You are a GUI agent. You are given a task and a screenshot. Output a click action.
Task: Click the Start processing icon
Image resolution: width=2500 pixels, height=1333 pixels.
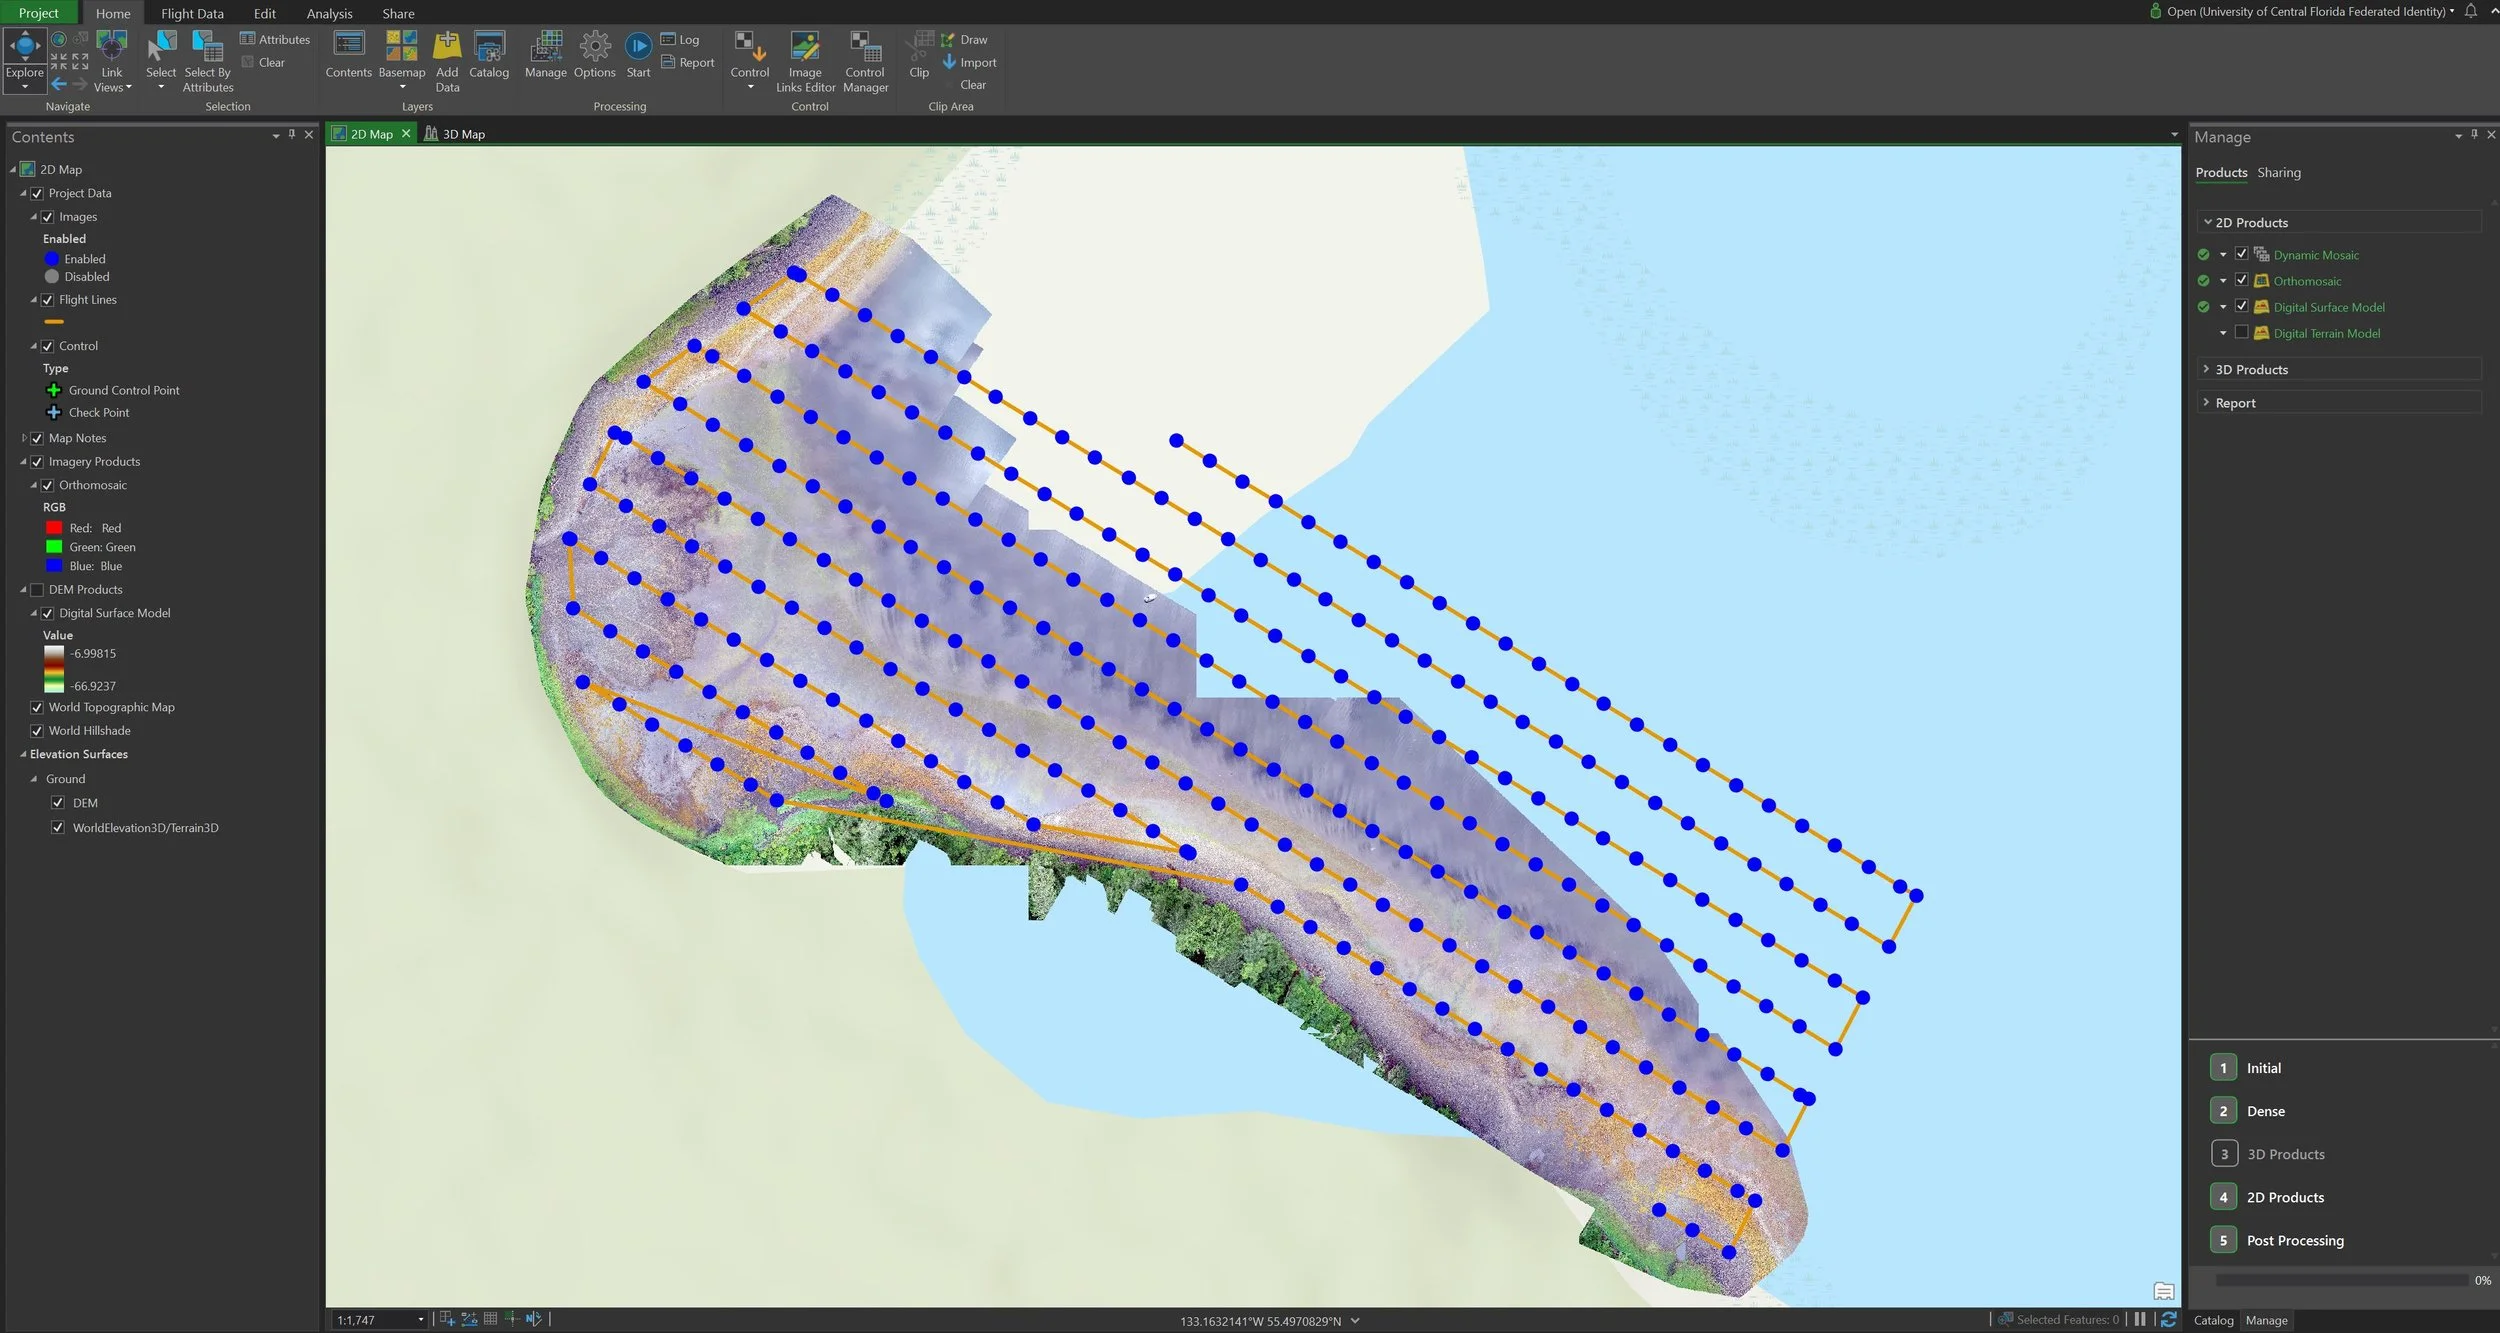coord(638,47)
